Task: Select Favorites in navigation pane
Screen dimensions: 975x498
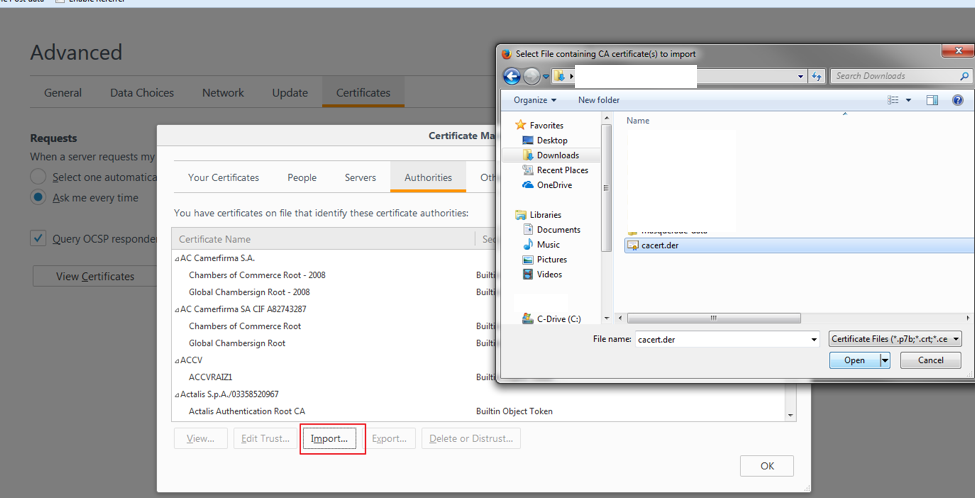Action: (x=540, y=125)
